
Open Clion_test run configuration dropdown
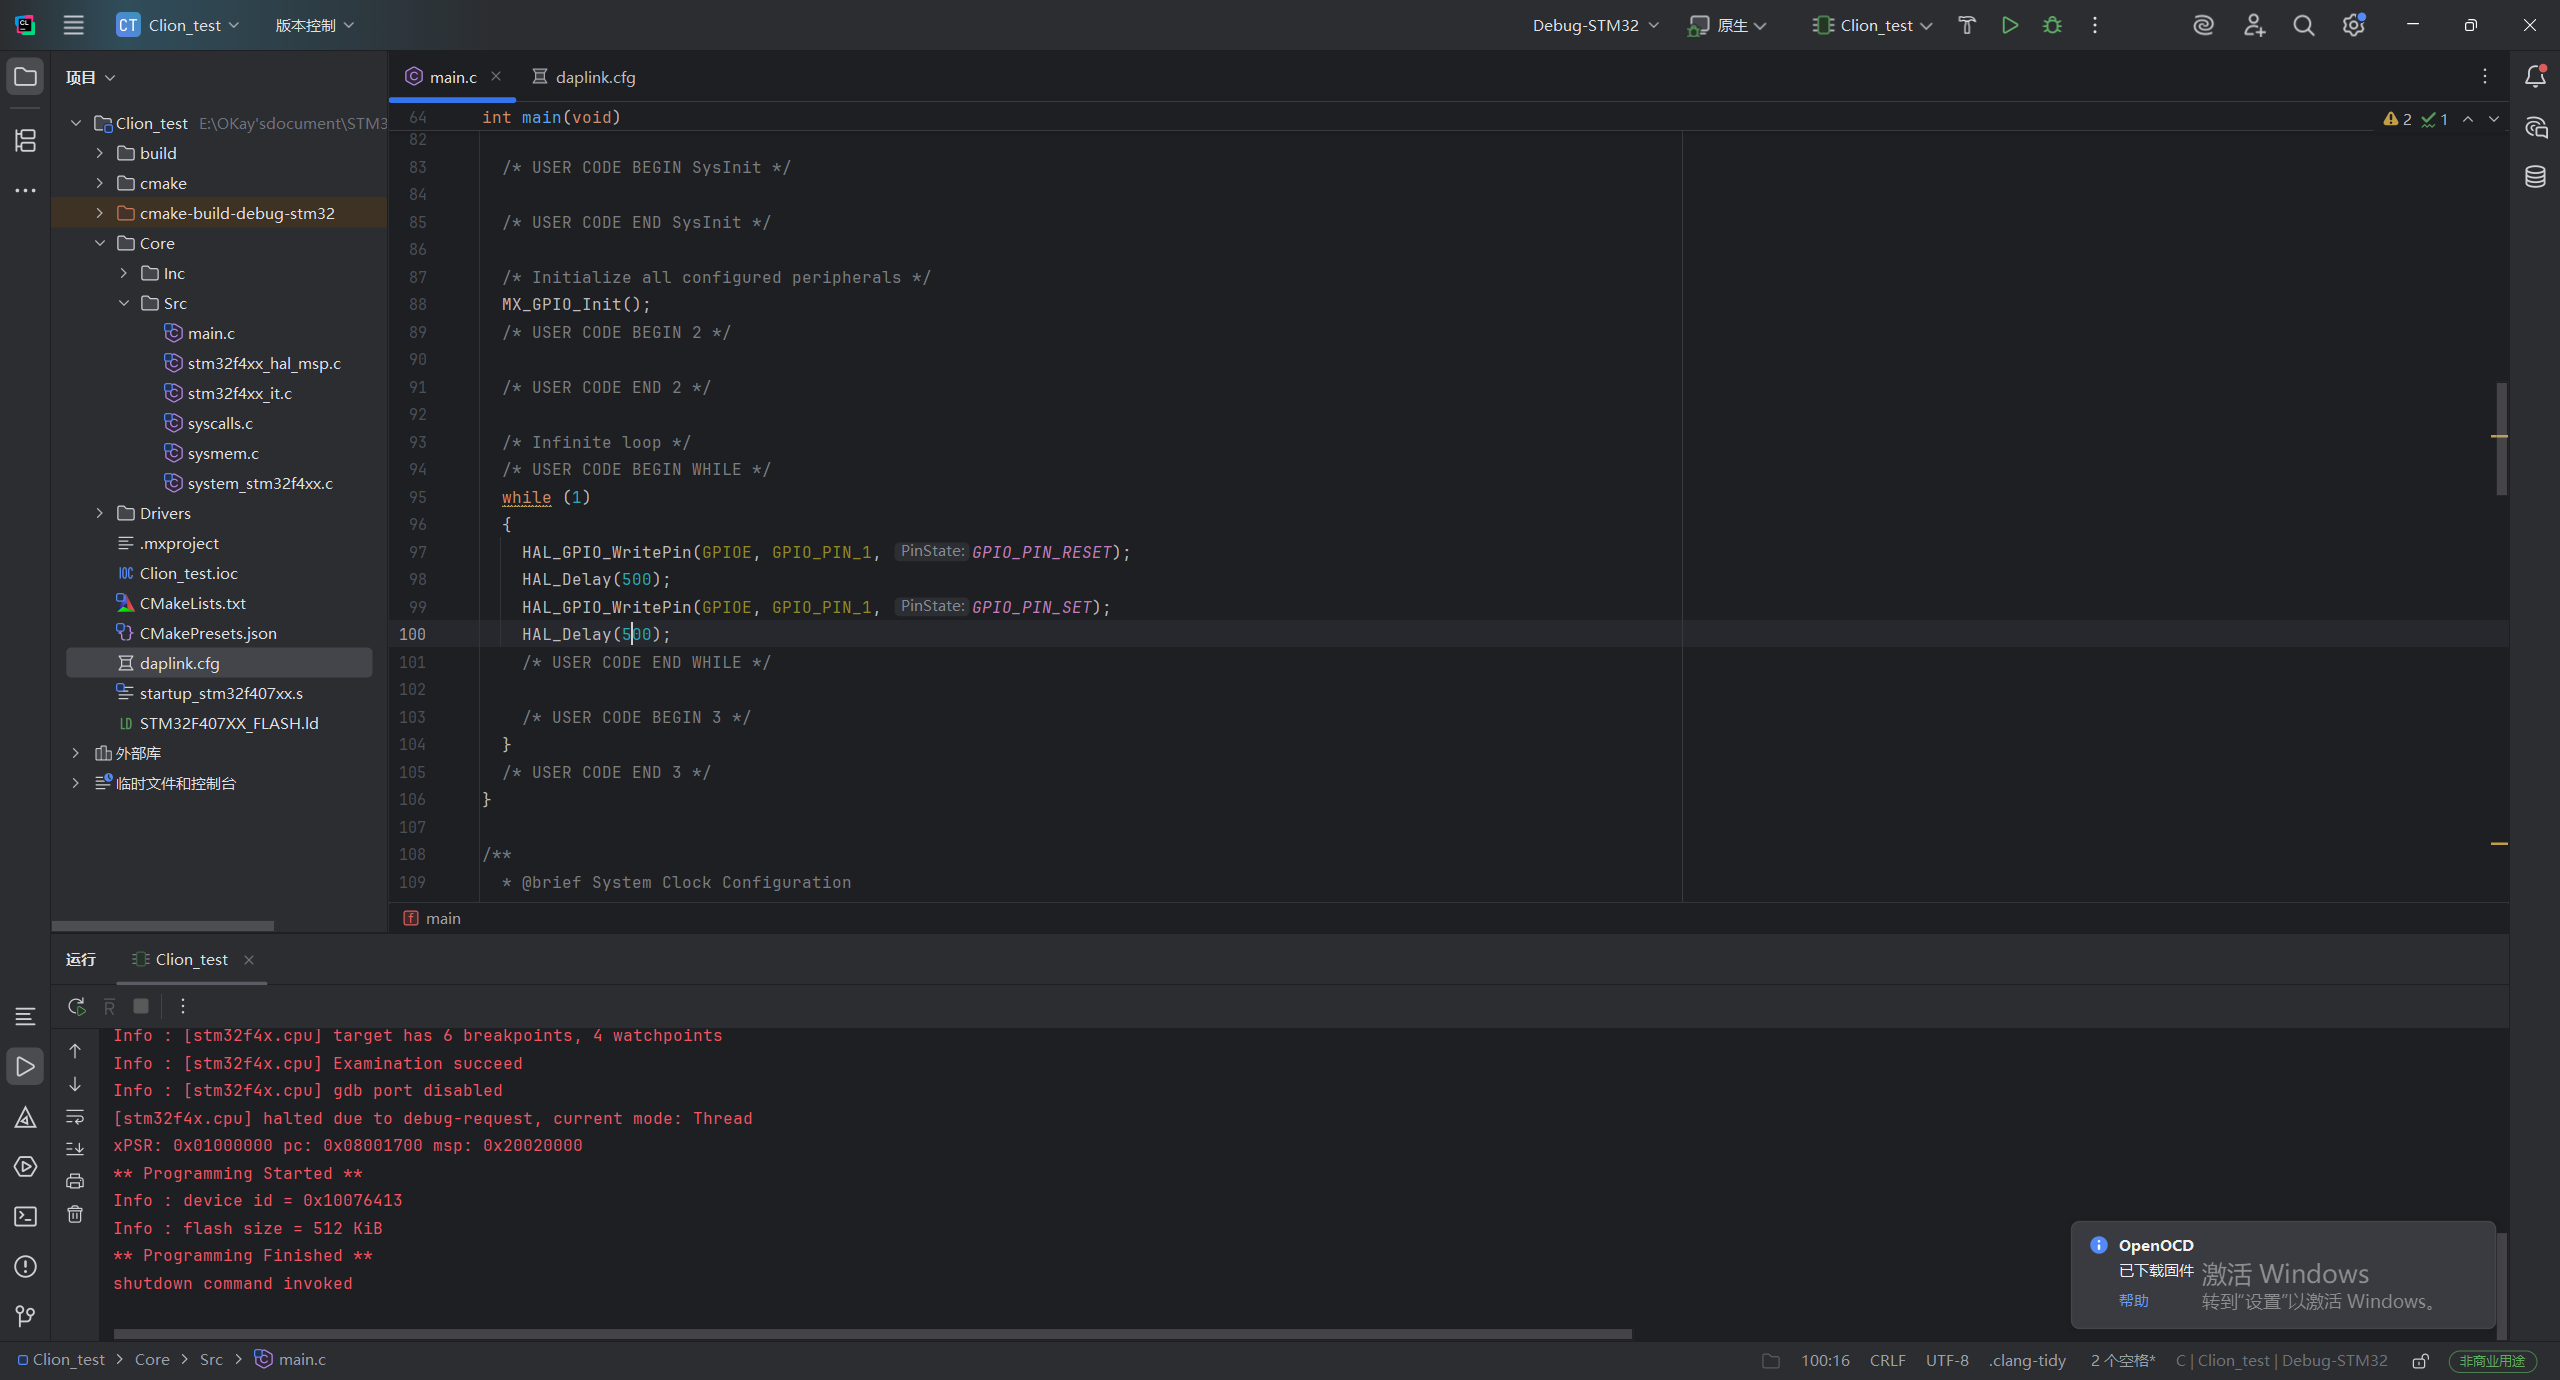[1872, 25]
